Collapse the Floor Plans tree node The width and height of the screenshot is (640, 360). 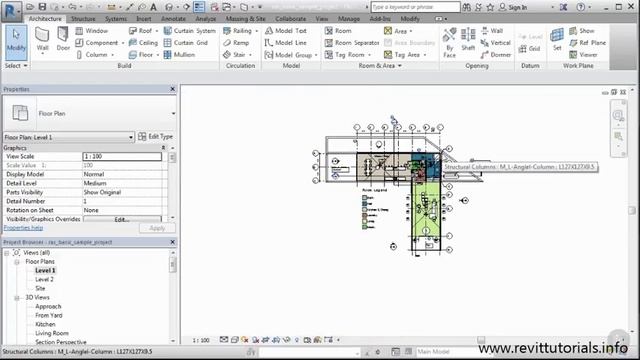click(17, 262)
